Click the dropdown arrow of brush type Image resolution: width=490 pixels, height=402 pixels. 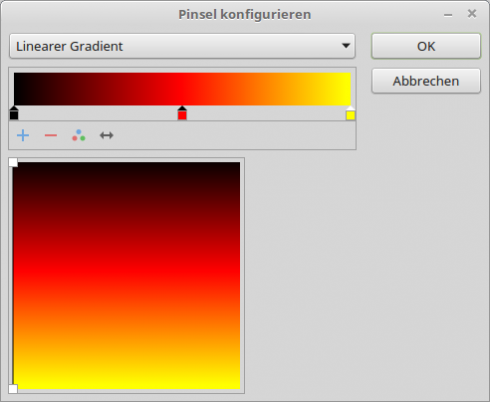point(346,46)
